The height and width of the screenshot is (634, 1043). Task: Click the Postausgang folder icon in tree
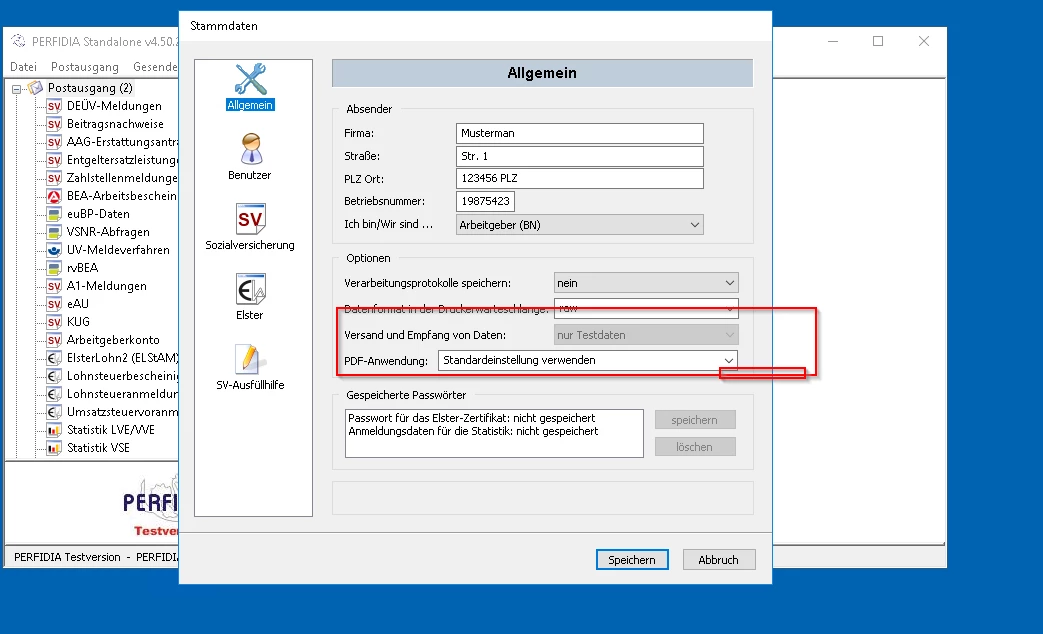(36, 88)
